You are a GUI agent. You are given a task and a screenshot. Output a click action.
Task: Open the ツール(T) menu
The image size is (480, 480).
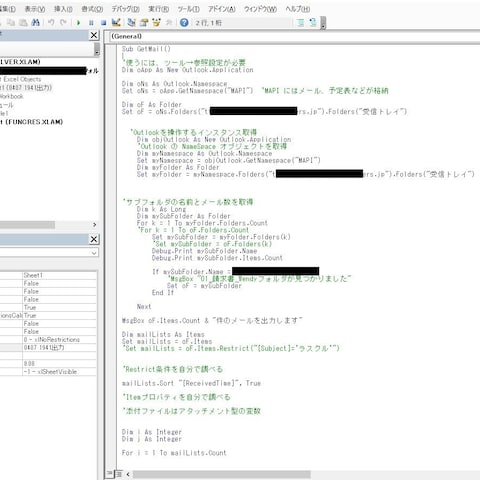pyautogui.click(x=188, y=9)
